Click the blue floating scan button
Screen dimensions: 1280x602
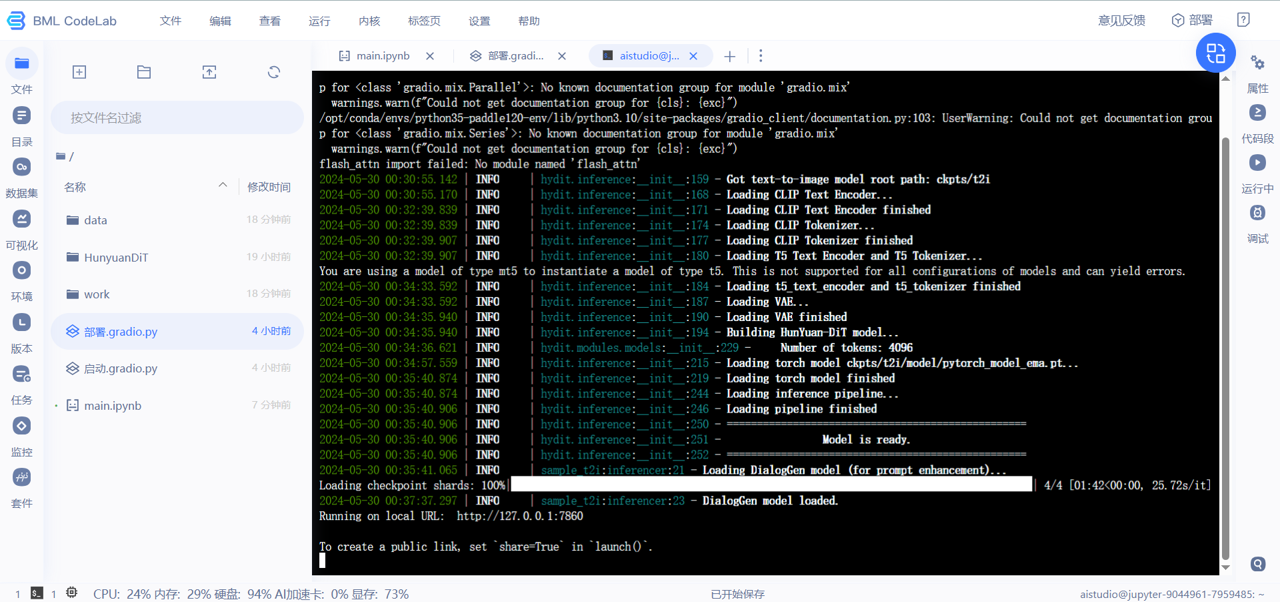[1216, 53]
